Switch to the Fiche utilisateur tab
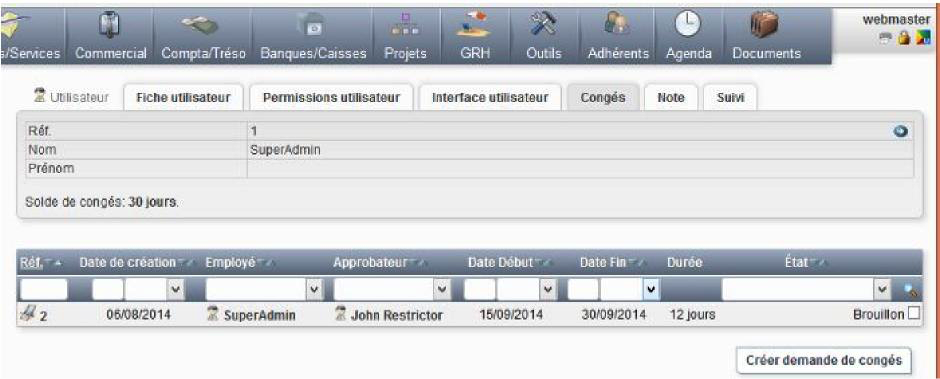Screen dimensions: 940x379 click(x=183, y=98)
